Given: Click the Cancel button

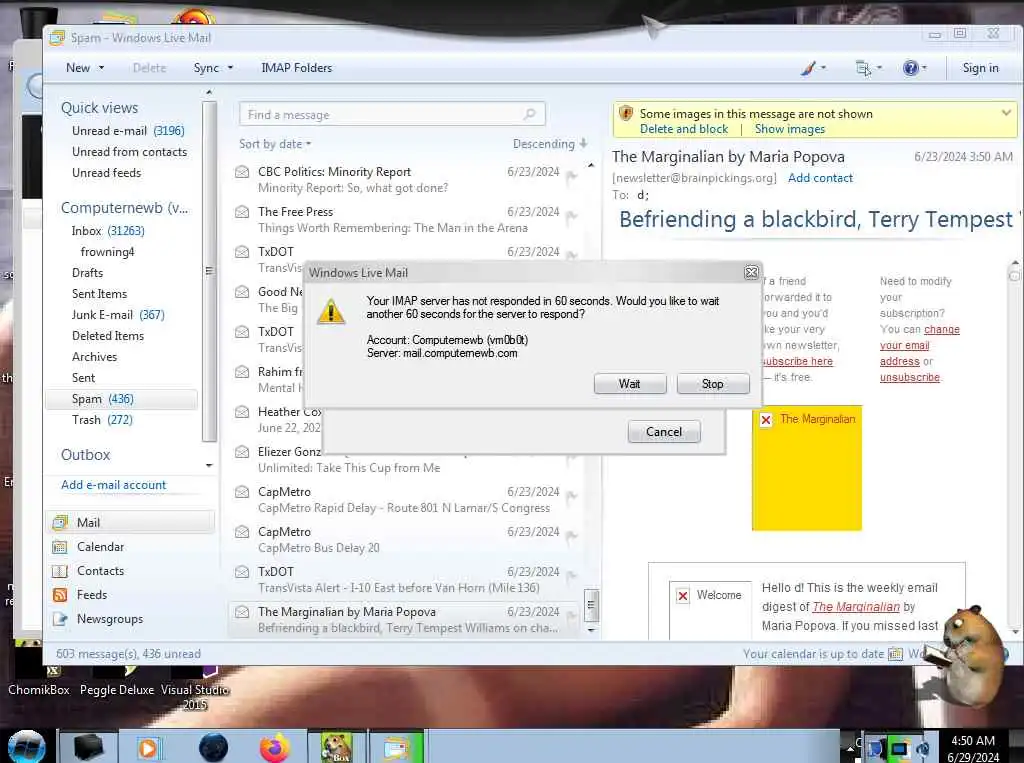Looking at the screenshot, I should (x=664, y=432).
